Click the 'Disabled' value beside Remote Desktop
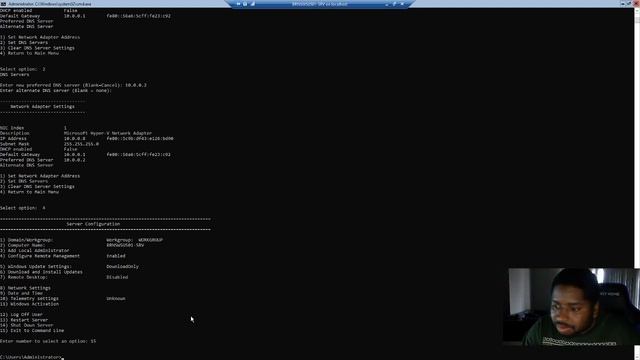The height and width of the screenshot is (360, 640). [117, 277]
